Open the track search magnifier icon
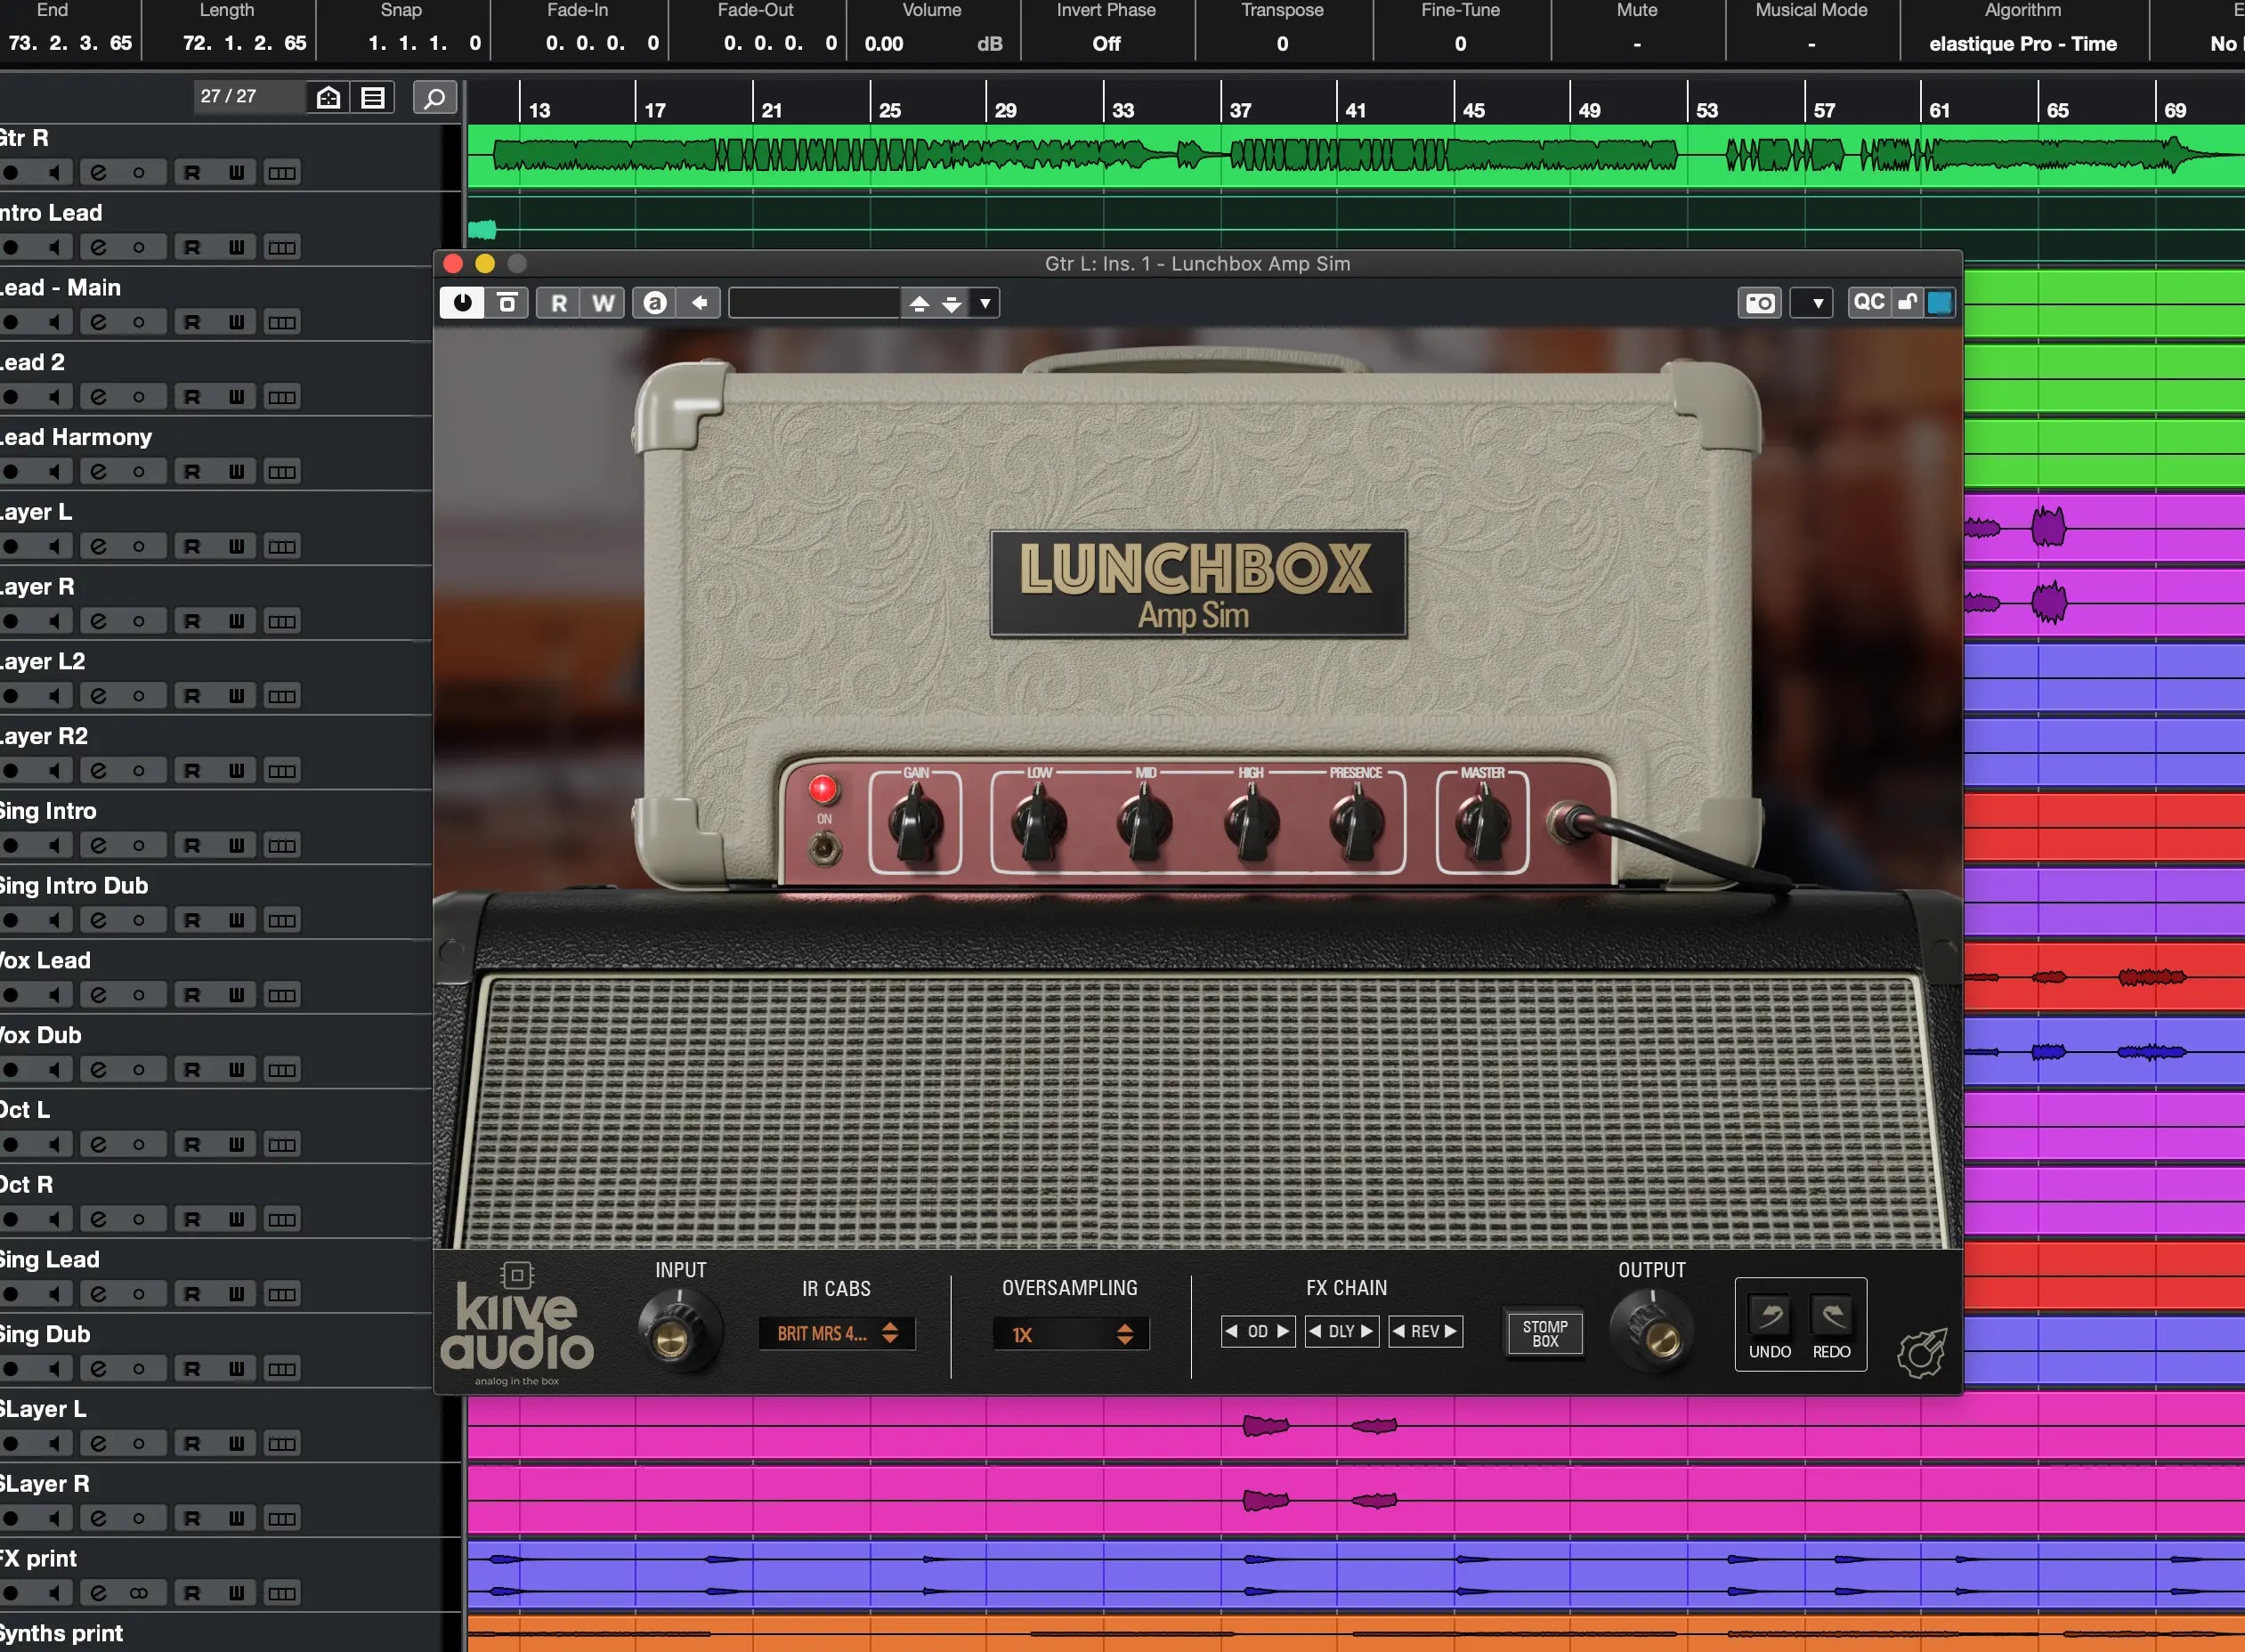The height and width of the screenshot is (1652, 2245). pyautogui.click(x=435, y=98)
